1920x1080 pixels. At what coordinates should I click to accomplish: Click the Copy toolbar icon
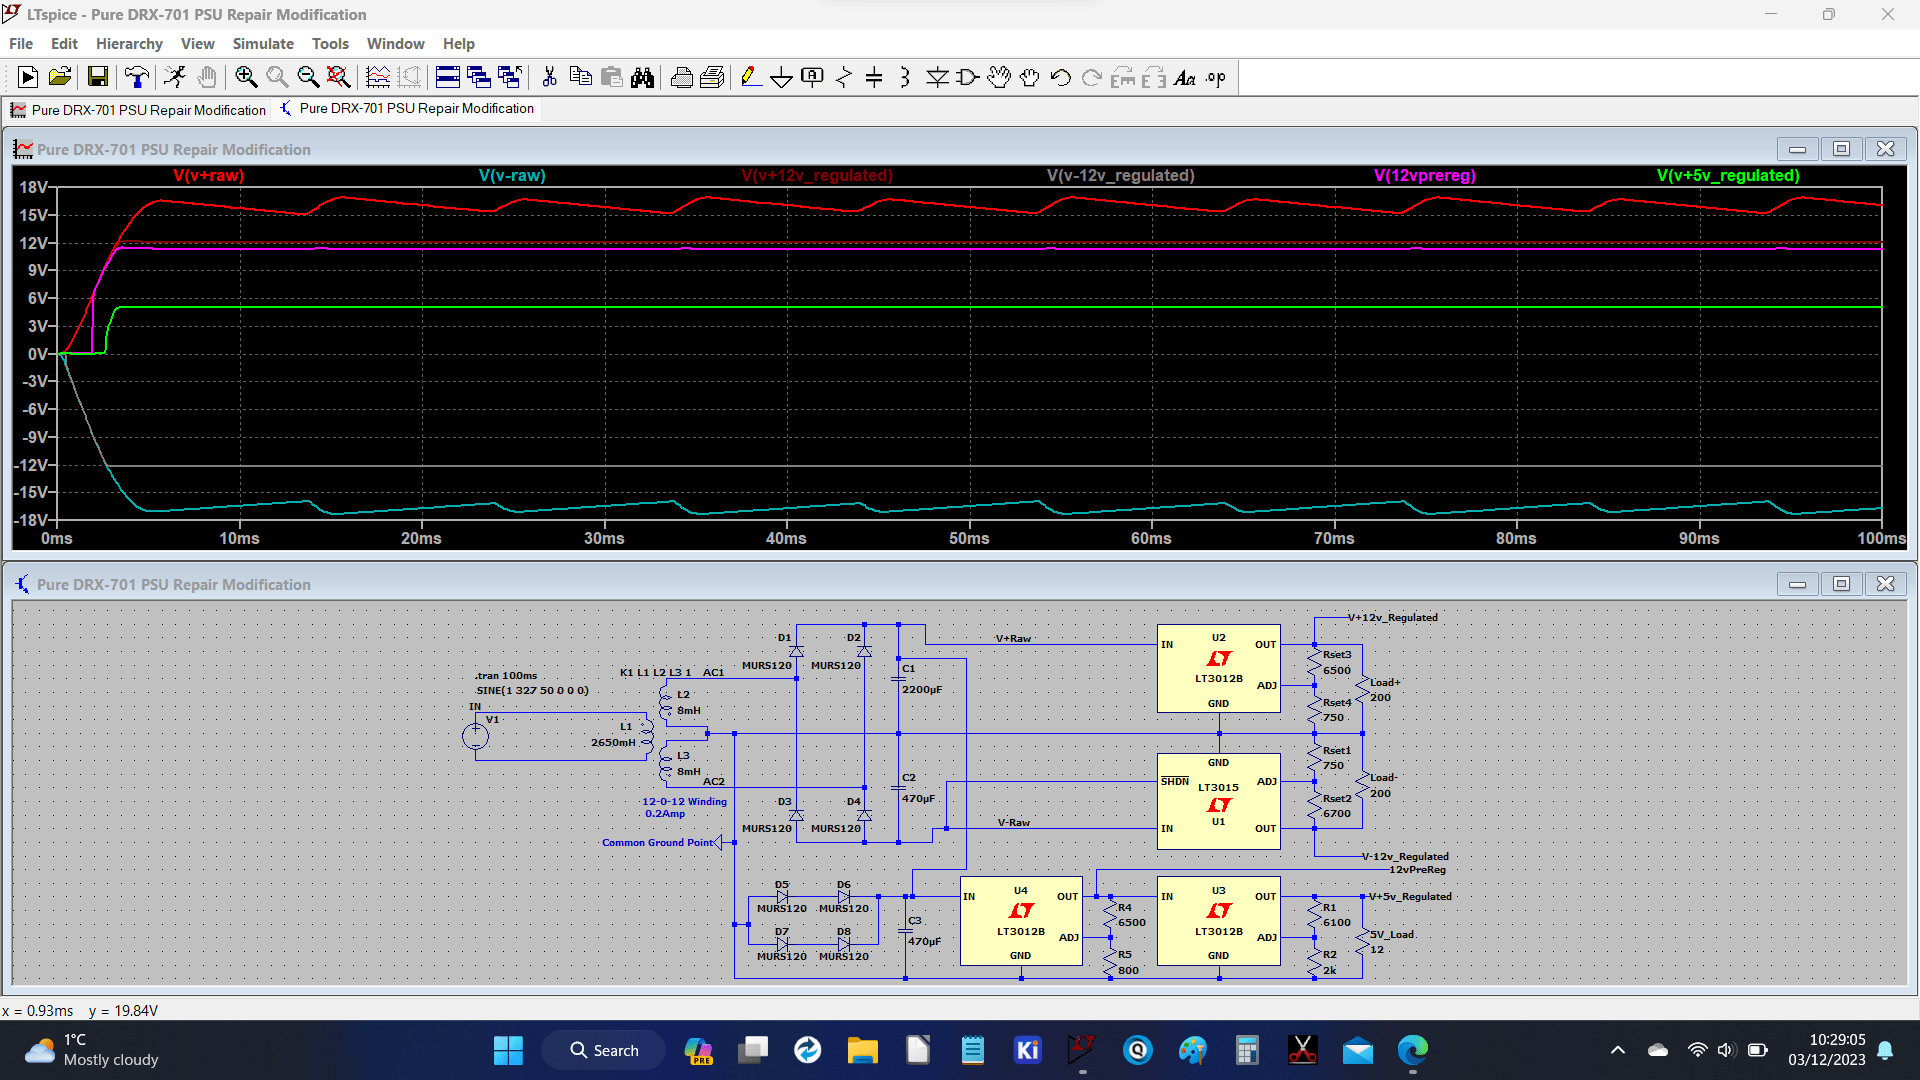580,77
